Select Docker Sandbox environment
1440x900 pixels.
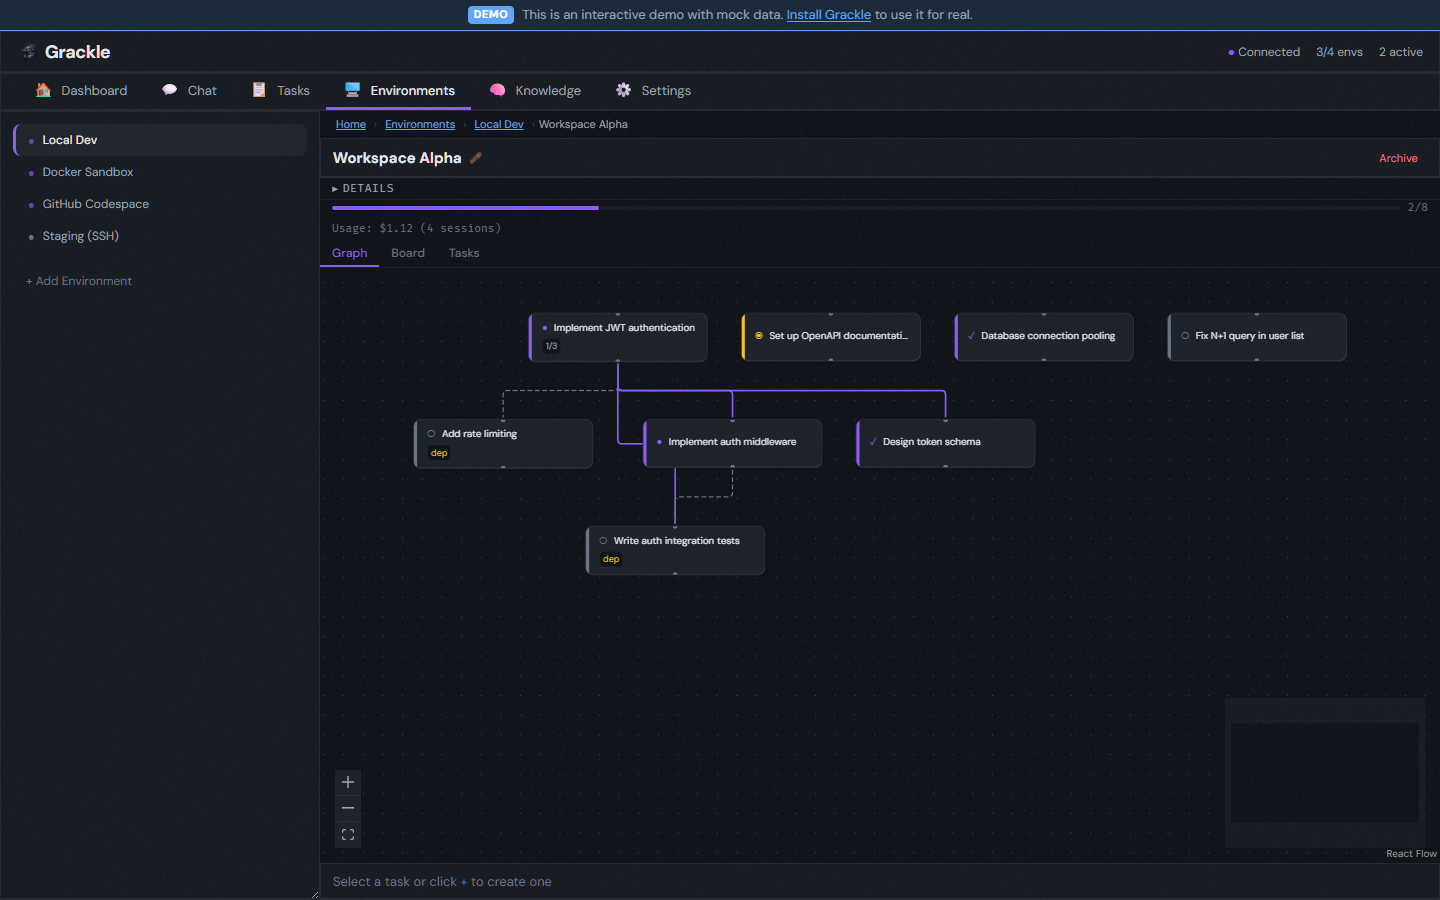(x=160, y=172)
